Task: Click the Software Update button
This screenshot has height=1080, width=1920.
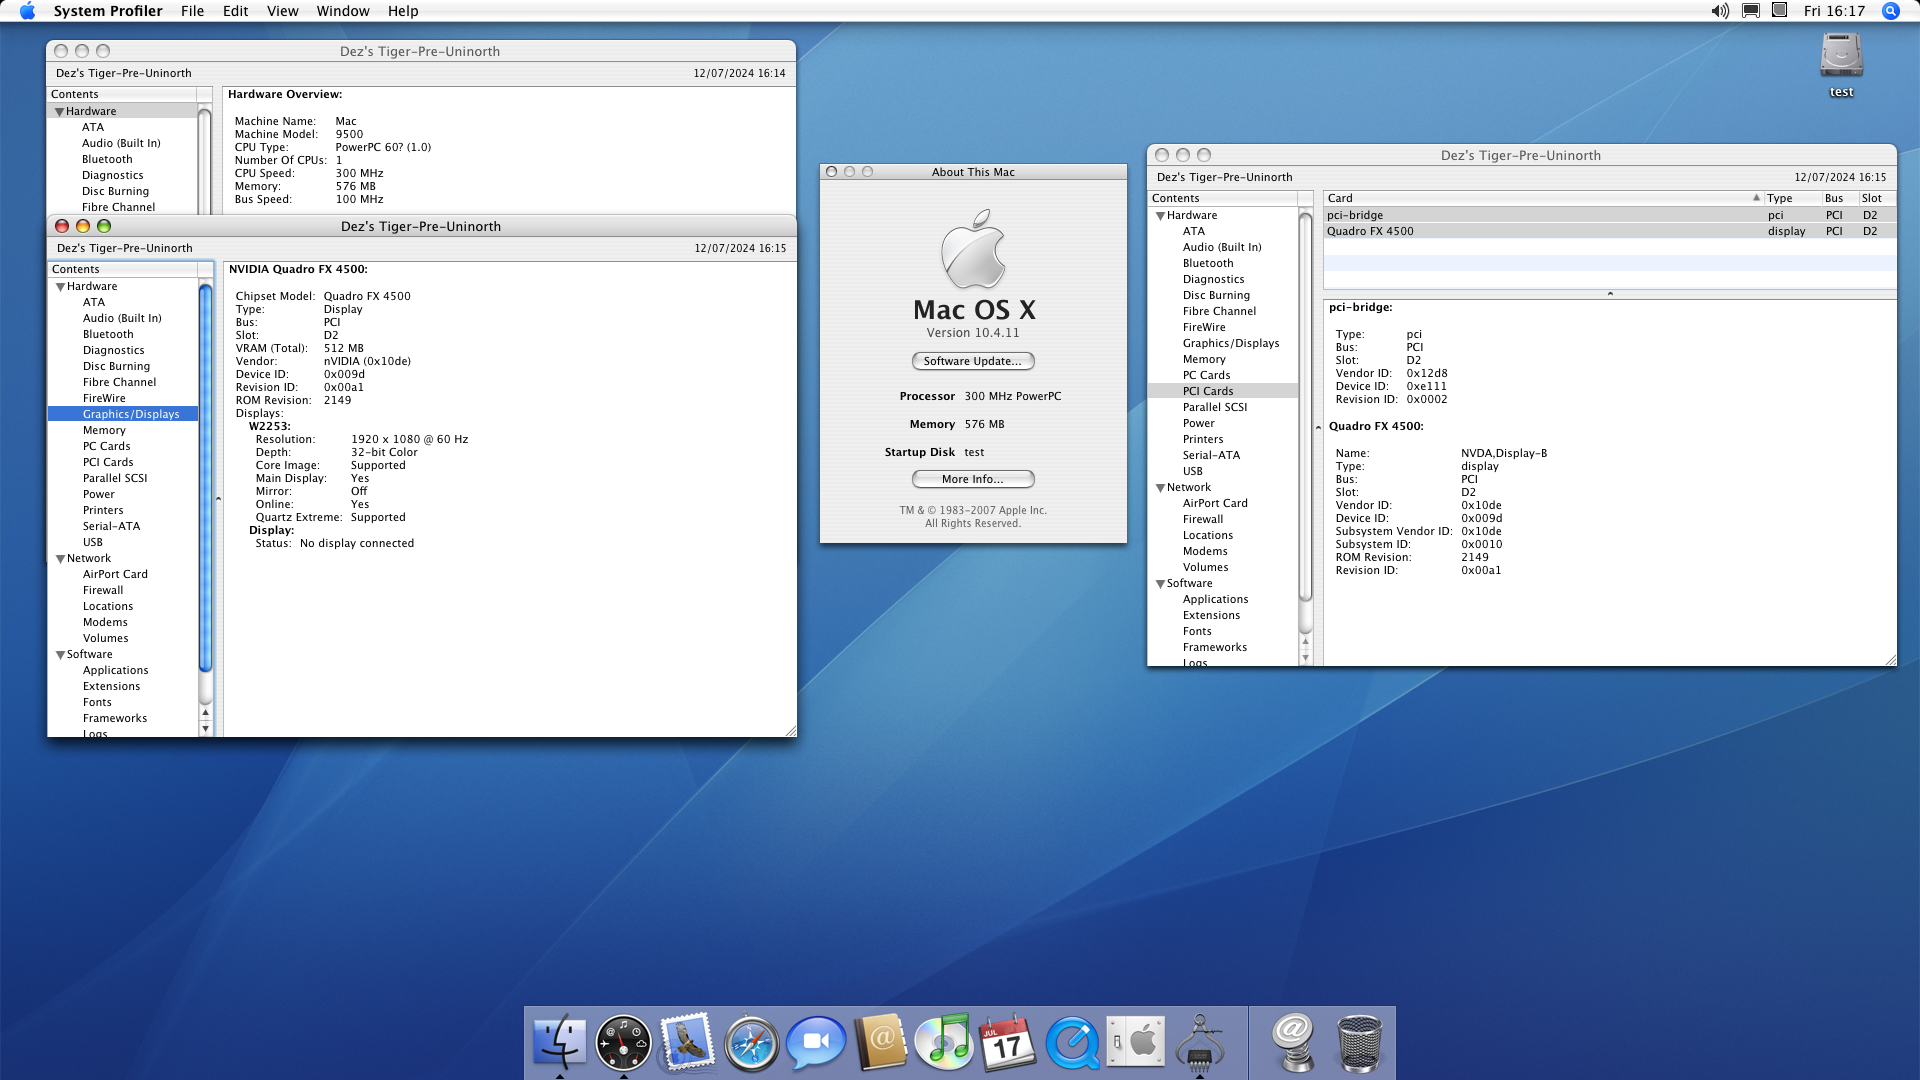Action: pos(972,361)
